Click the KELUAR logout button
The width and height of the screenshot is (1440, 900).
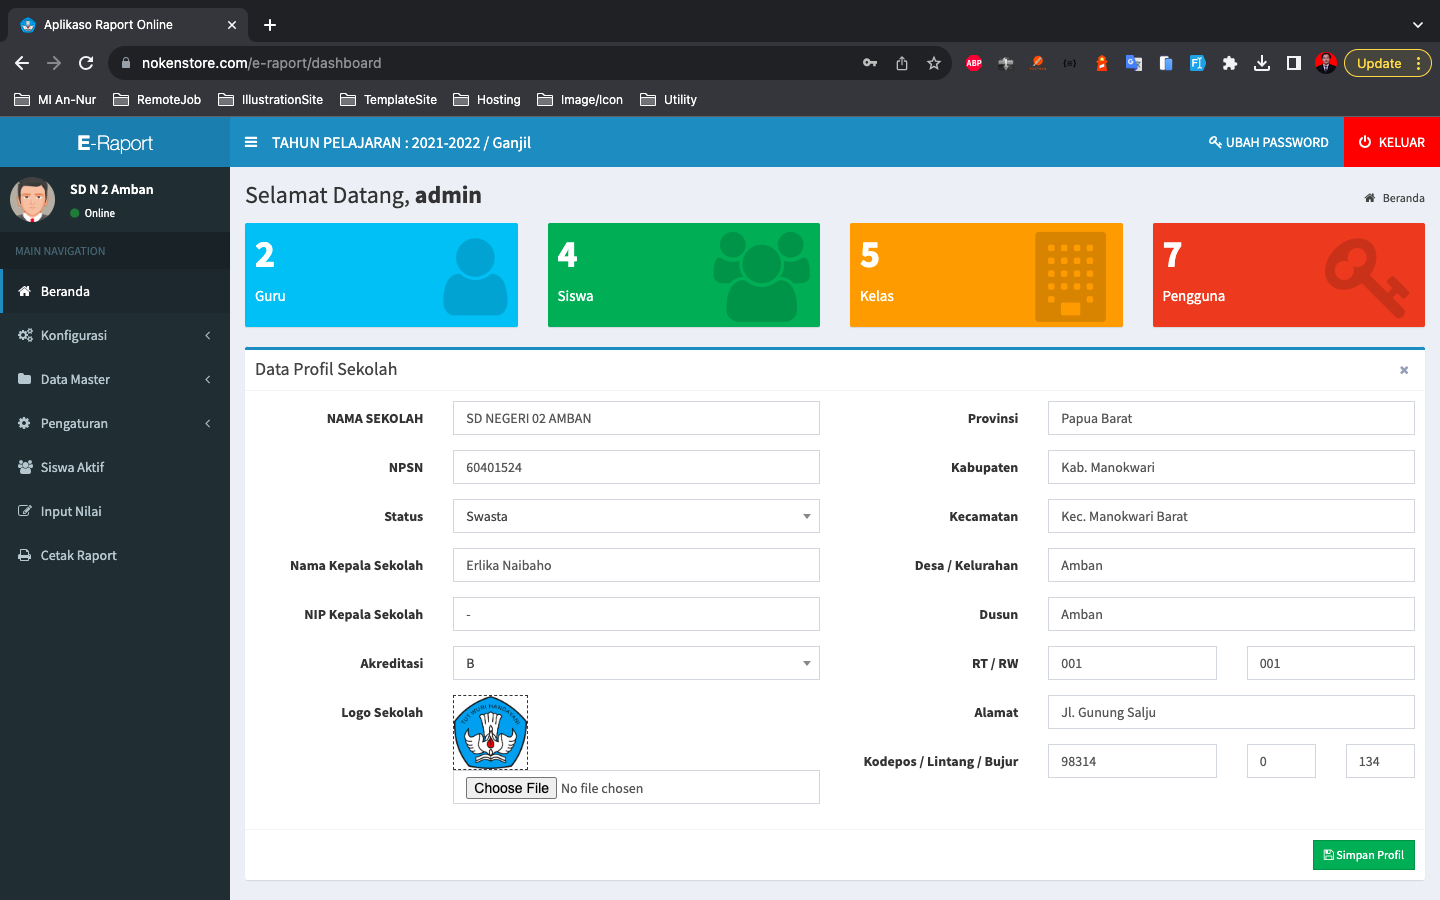tap(1391, 142)
